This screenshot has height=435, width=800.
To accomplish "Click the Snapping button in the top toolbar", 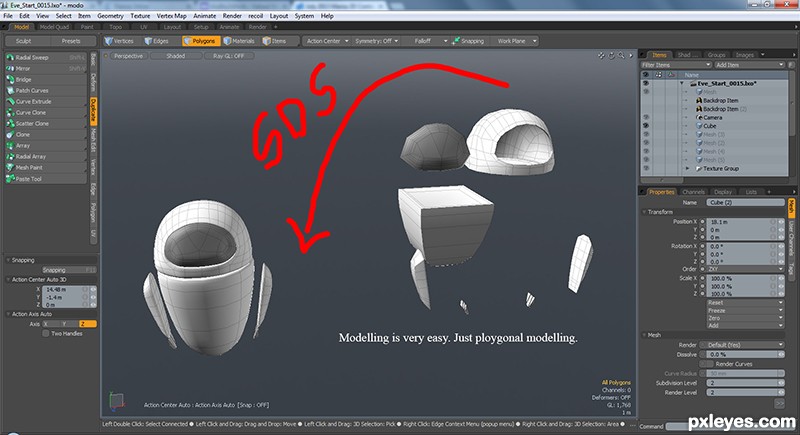I will point(468,41).
